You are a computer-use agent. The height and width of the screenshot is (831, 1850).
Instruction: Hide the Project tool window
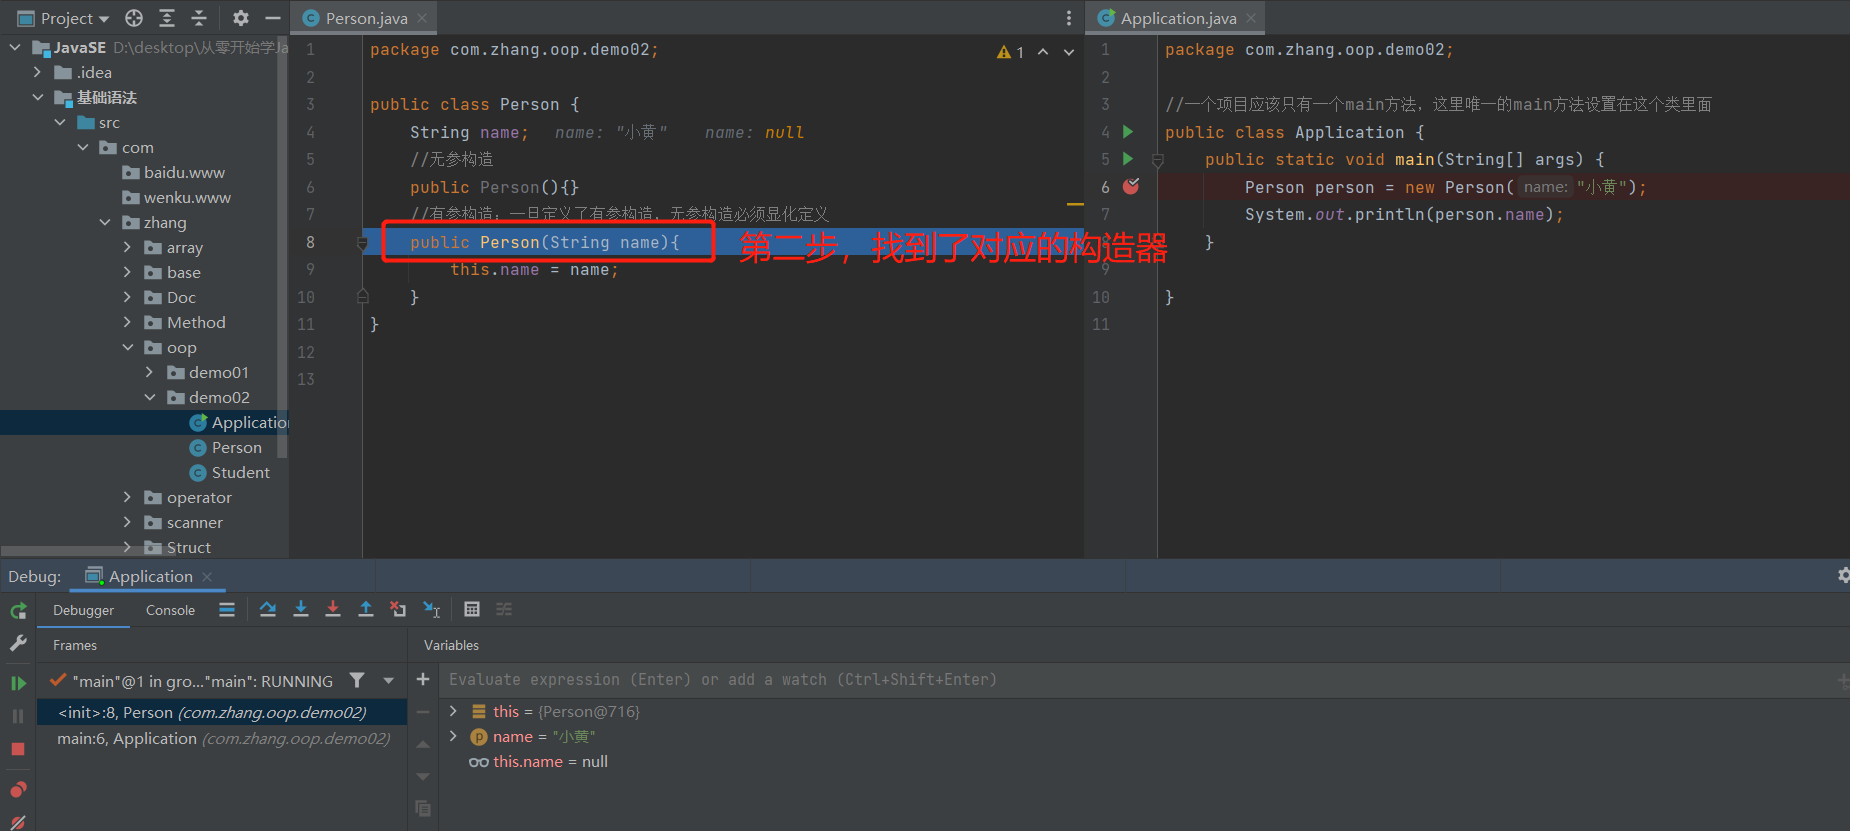pyautogui.click(x=272, y=18)
